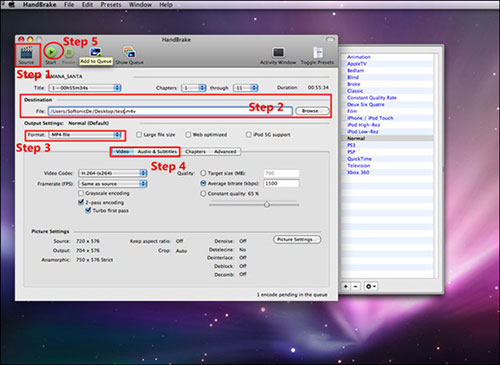Select the Xbox 360 preset
The image size is (500, 365).
pos(358,172)
